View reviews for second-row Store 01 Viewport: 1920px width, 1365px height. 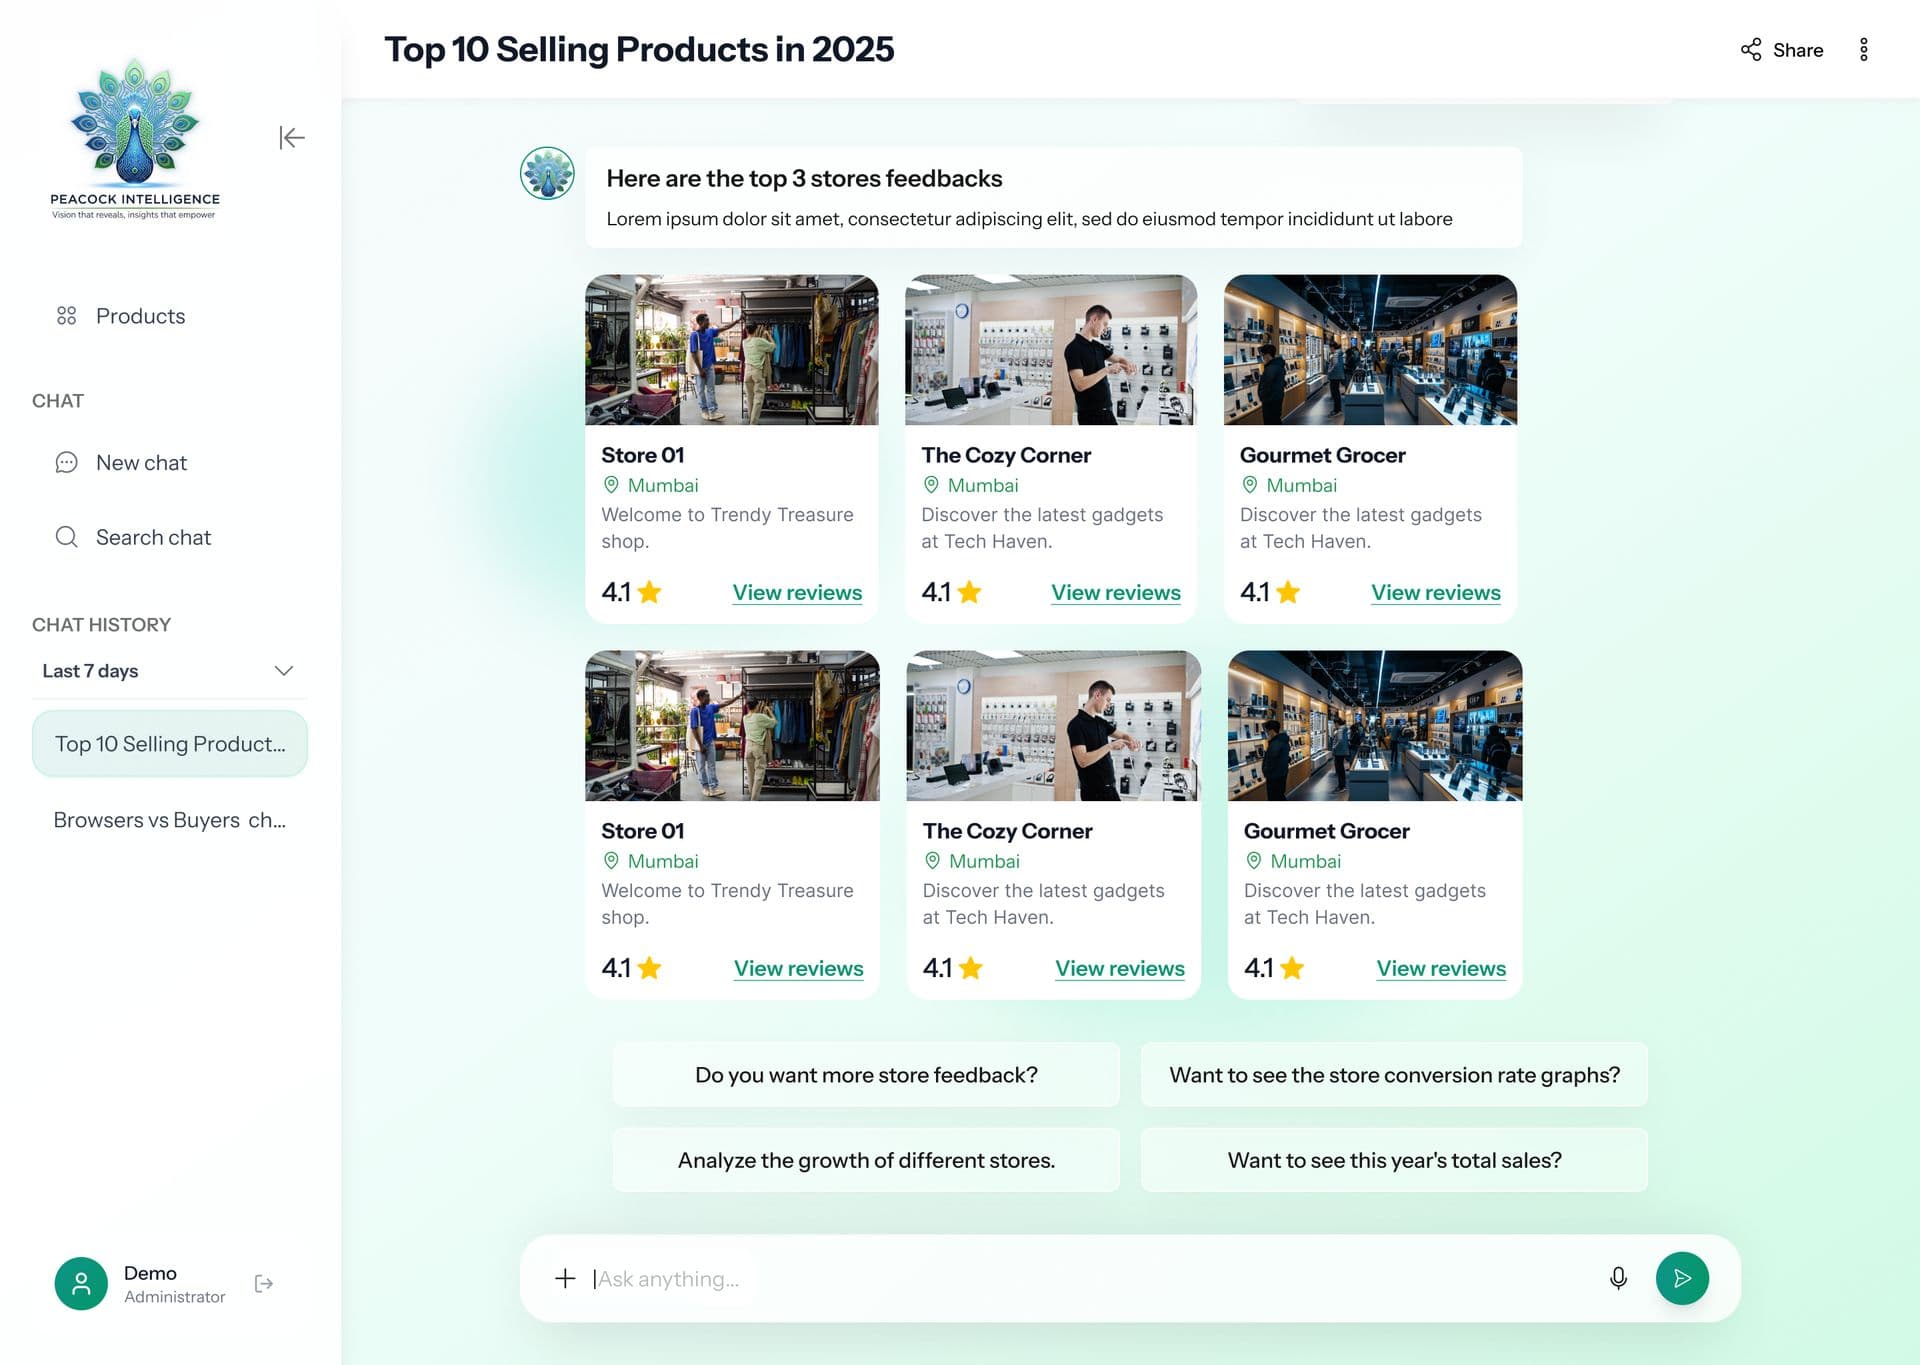799,969
